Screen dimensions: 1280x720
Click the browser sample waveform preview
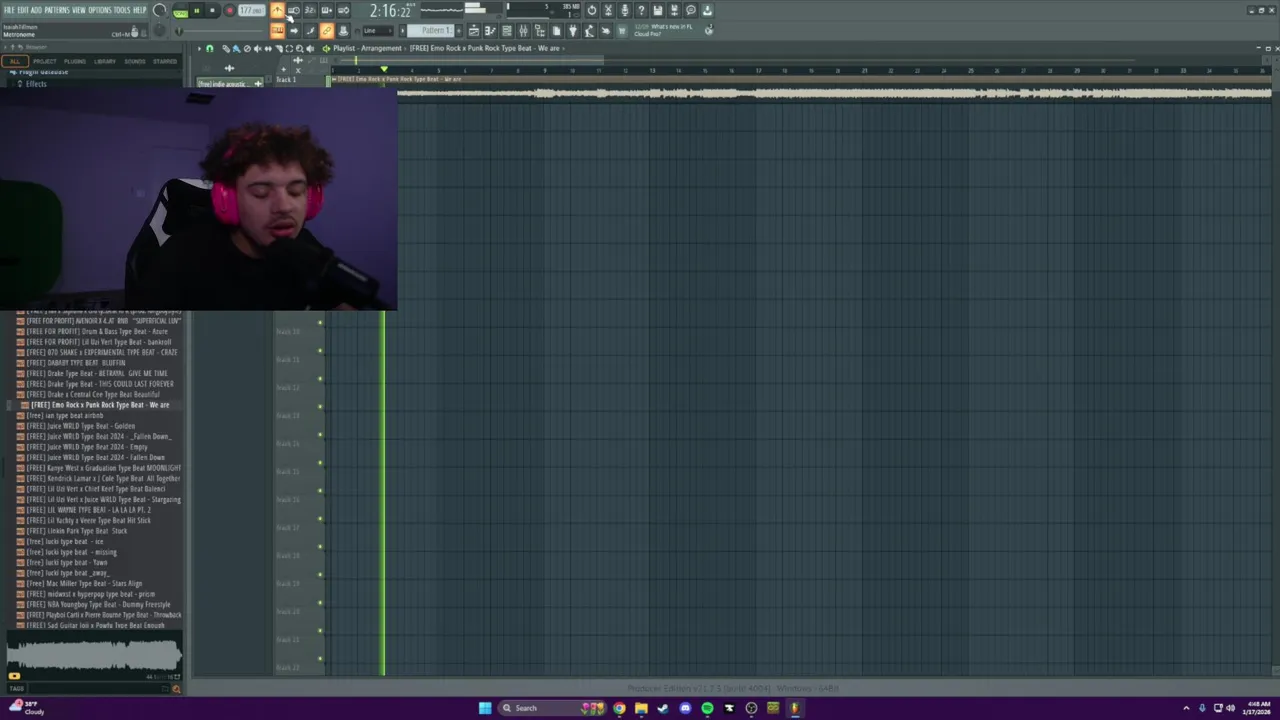(x=93, y=656)
